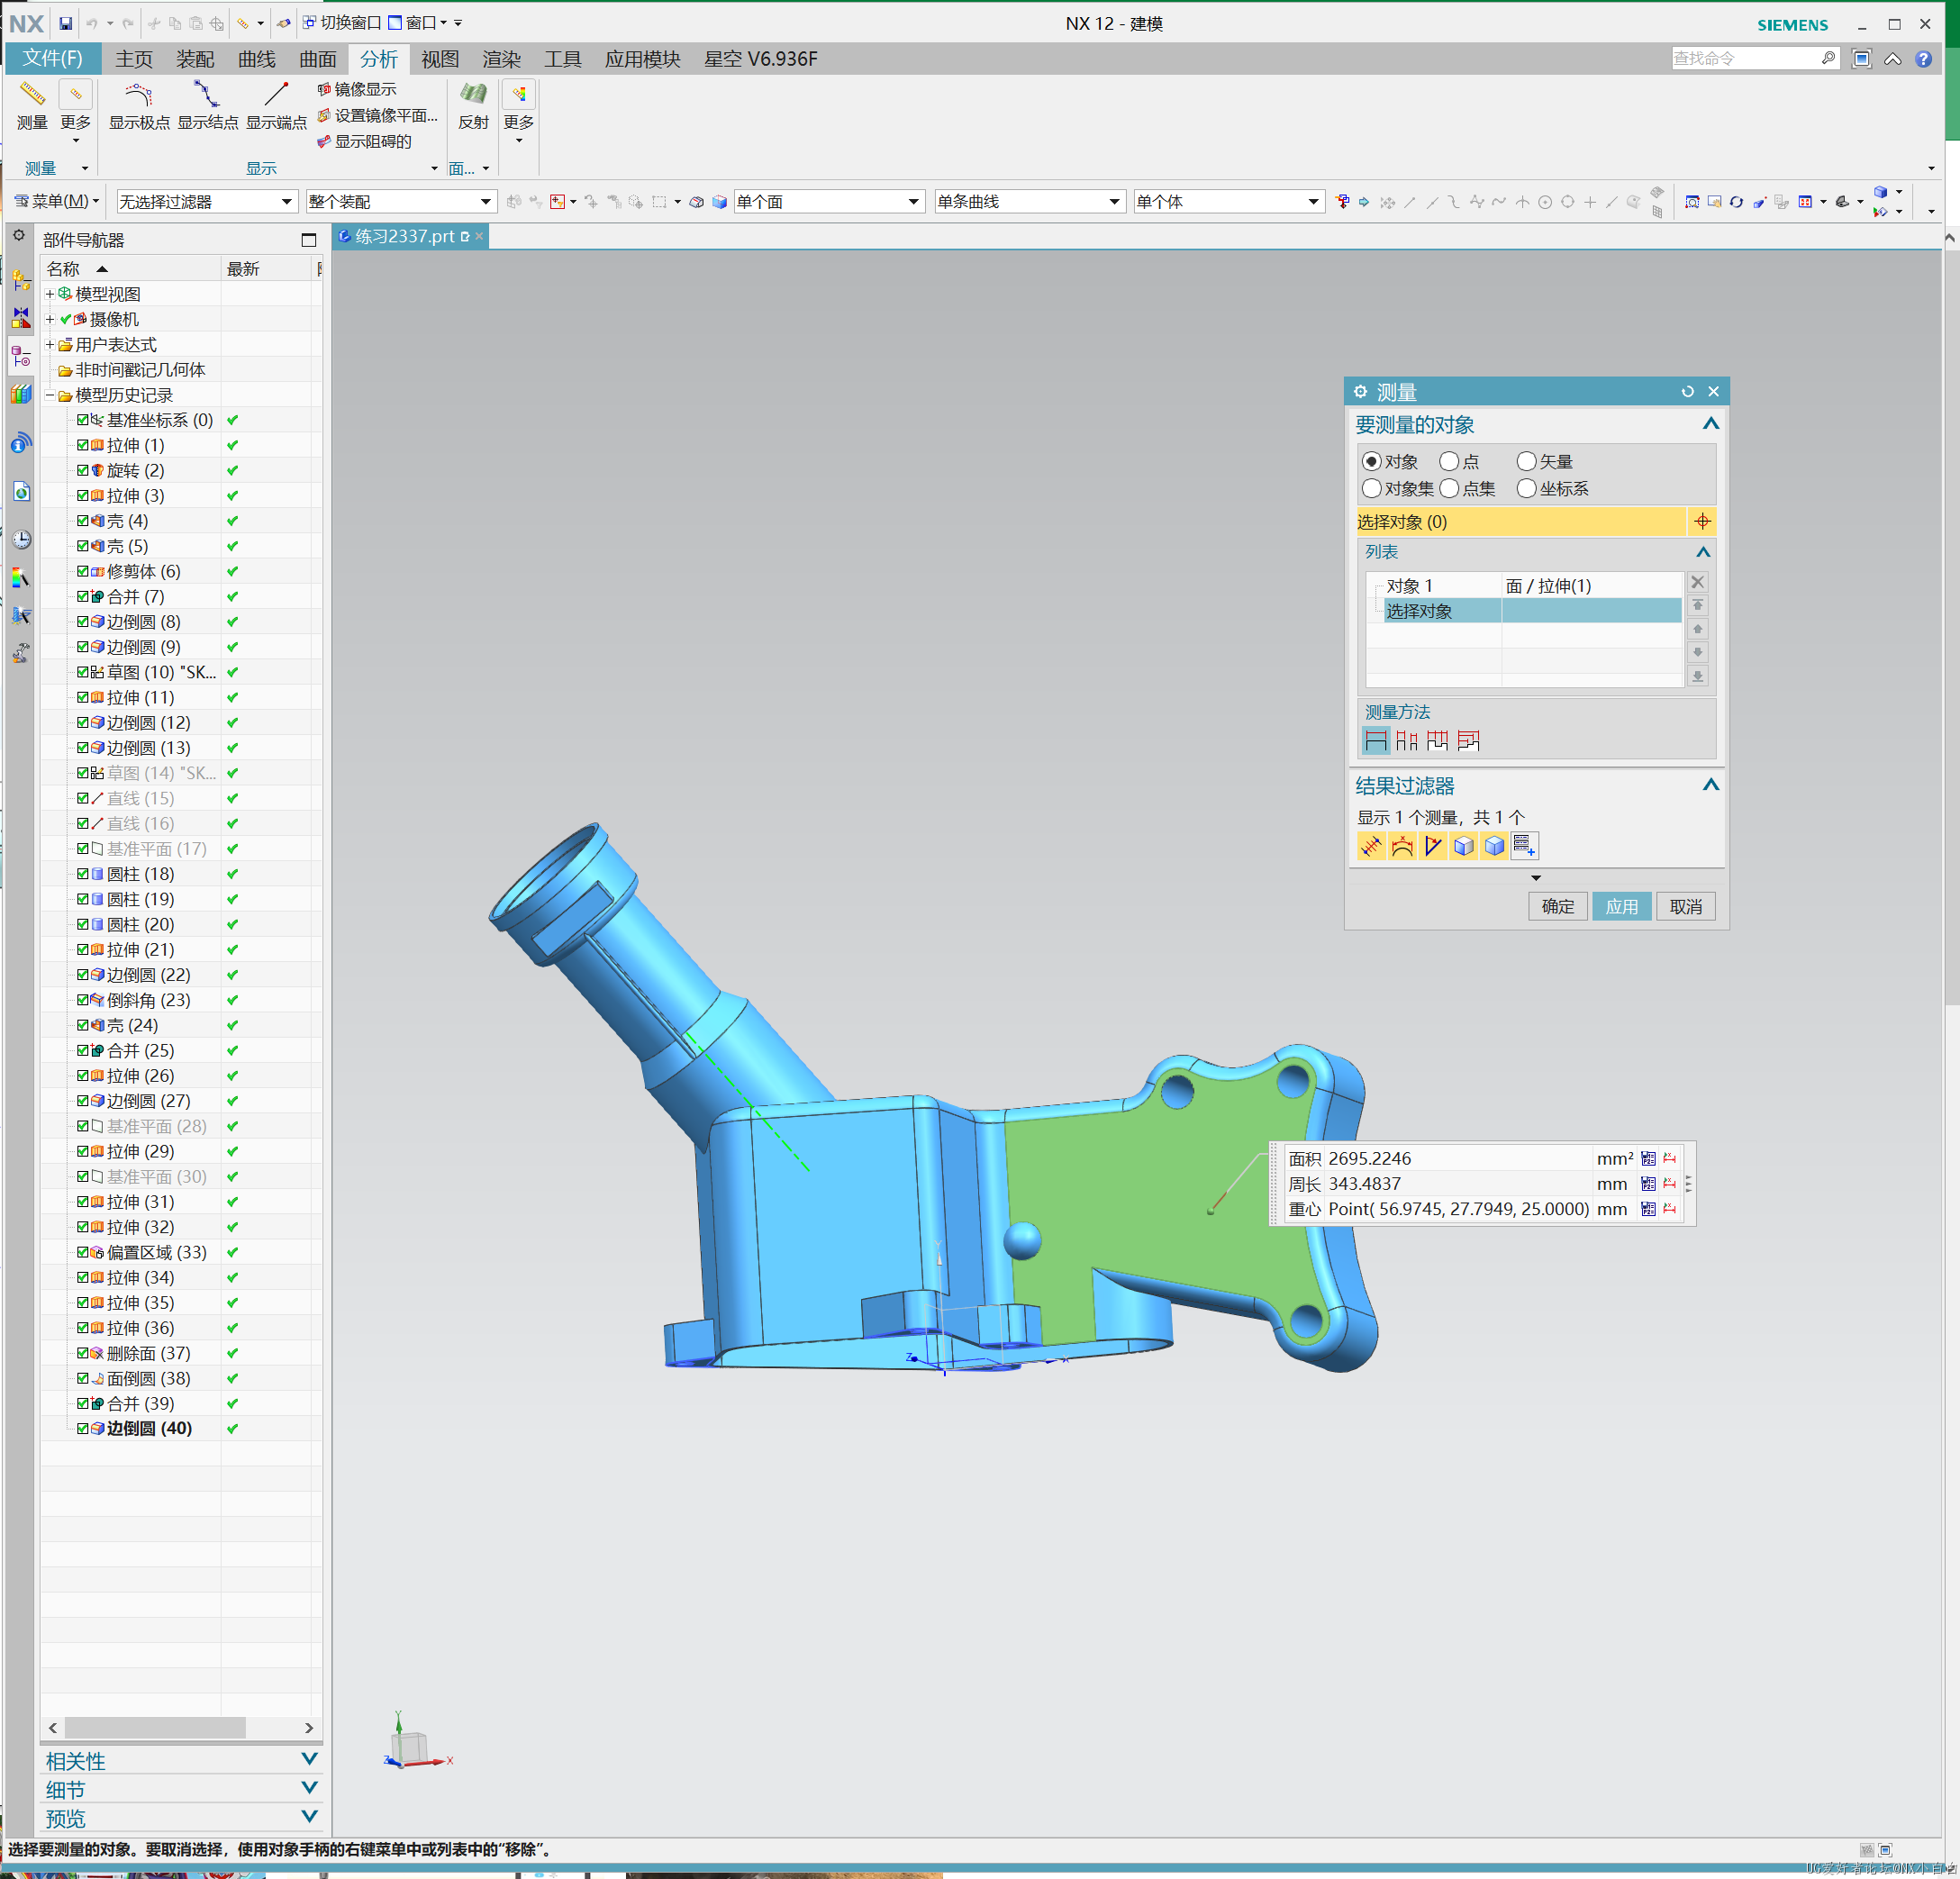The height and width of the screenshot is (1879, 1960).
Task: Click the 面积 2695.2246 value
Action: coord(1369,1158)
